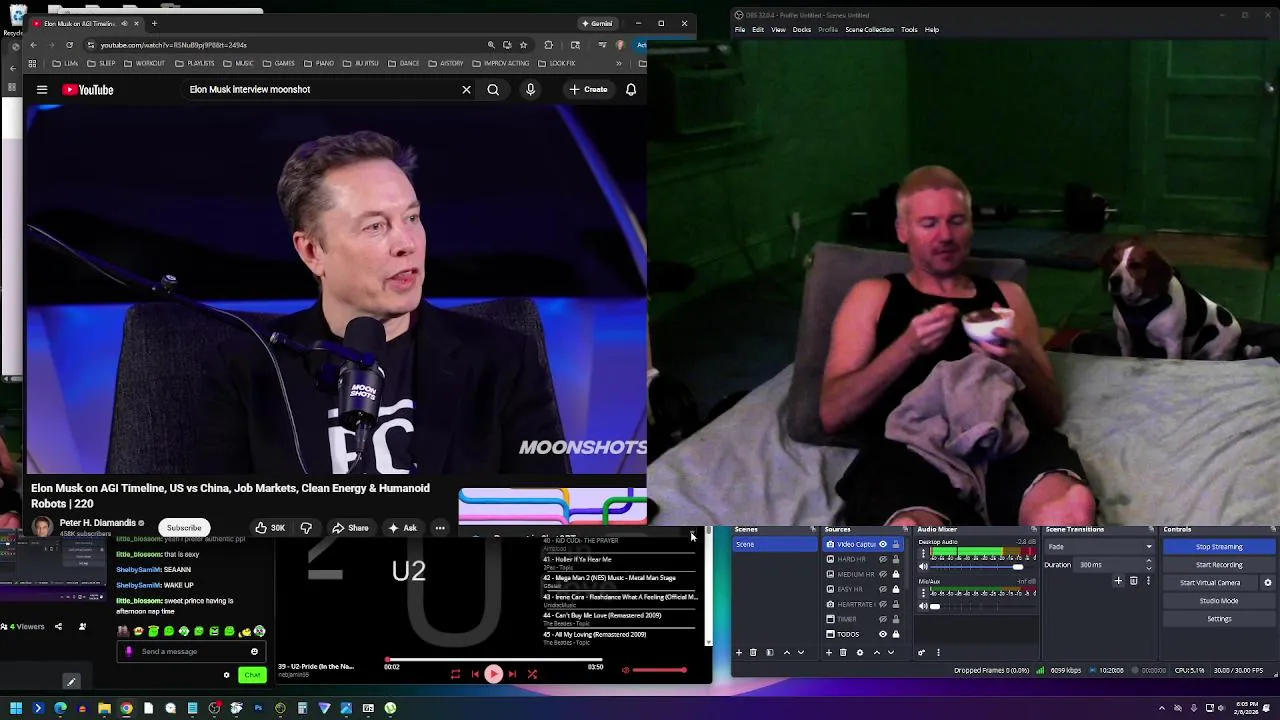
Task: Open OBS Docks menu
Action: pos(802,30)
